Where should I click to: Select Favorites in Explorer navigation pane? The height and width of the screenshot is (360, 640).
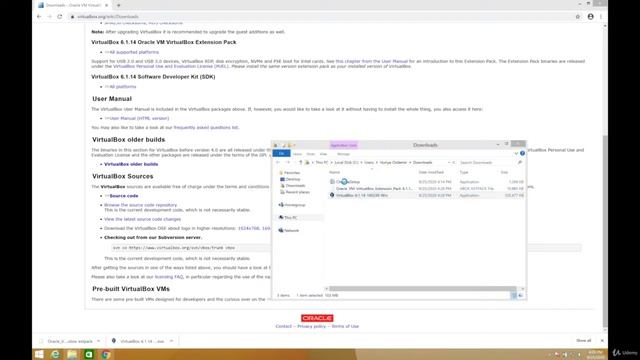tap(291, 173)
